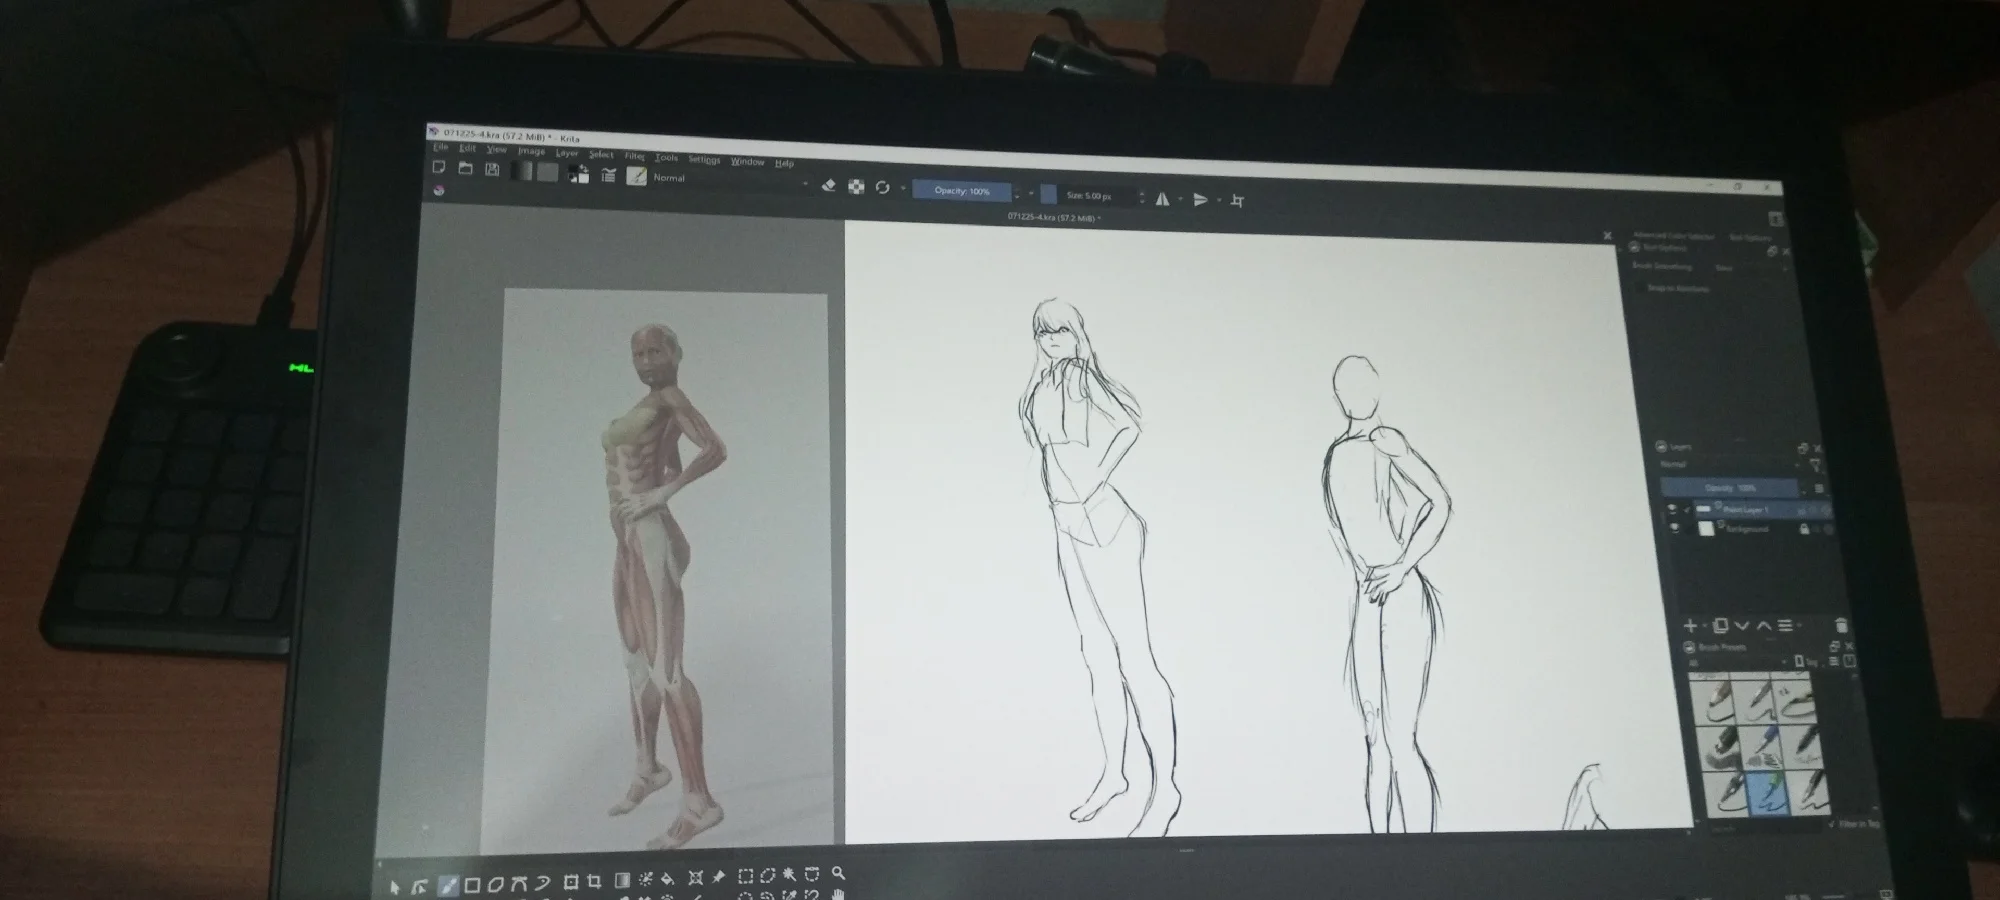The image size is (2000, 900).
Task: Open the gradient fill picker in toolbar
Action: (521, 171)
